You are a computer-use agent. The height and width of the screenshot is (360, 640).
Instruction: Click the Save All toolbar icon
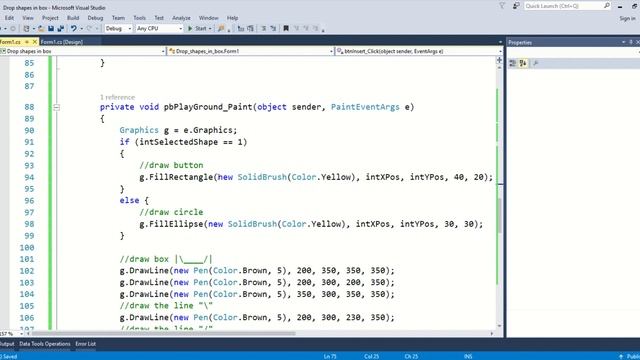point(61,29)
